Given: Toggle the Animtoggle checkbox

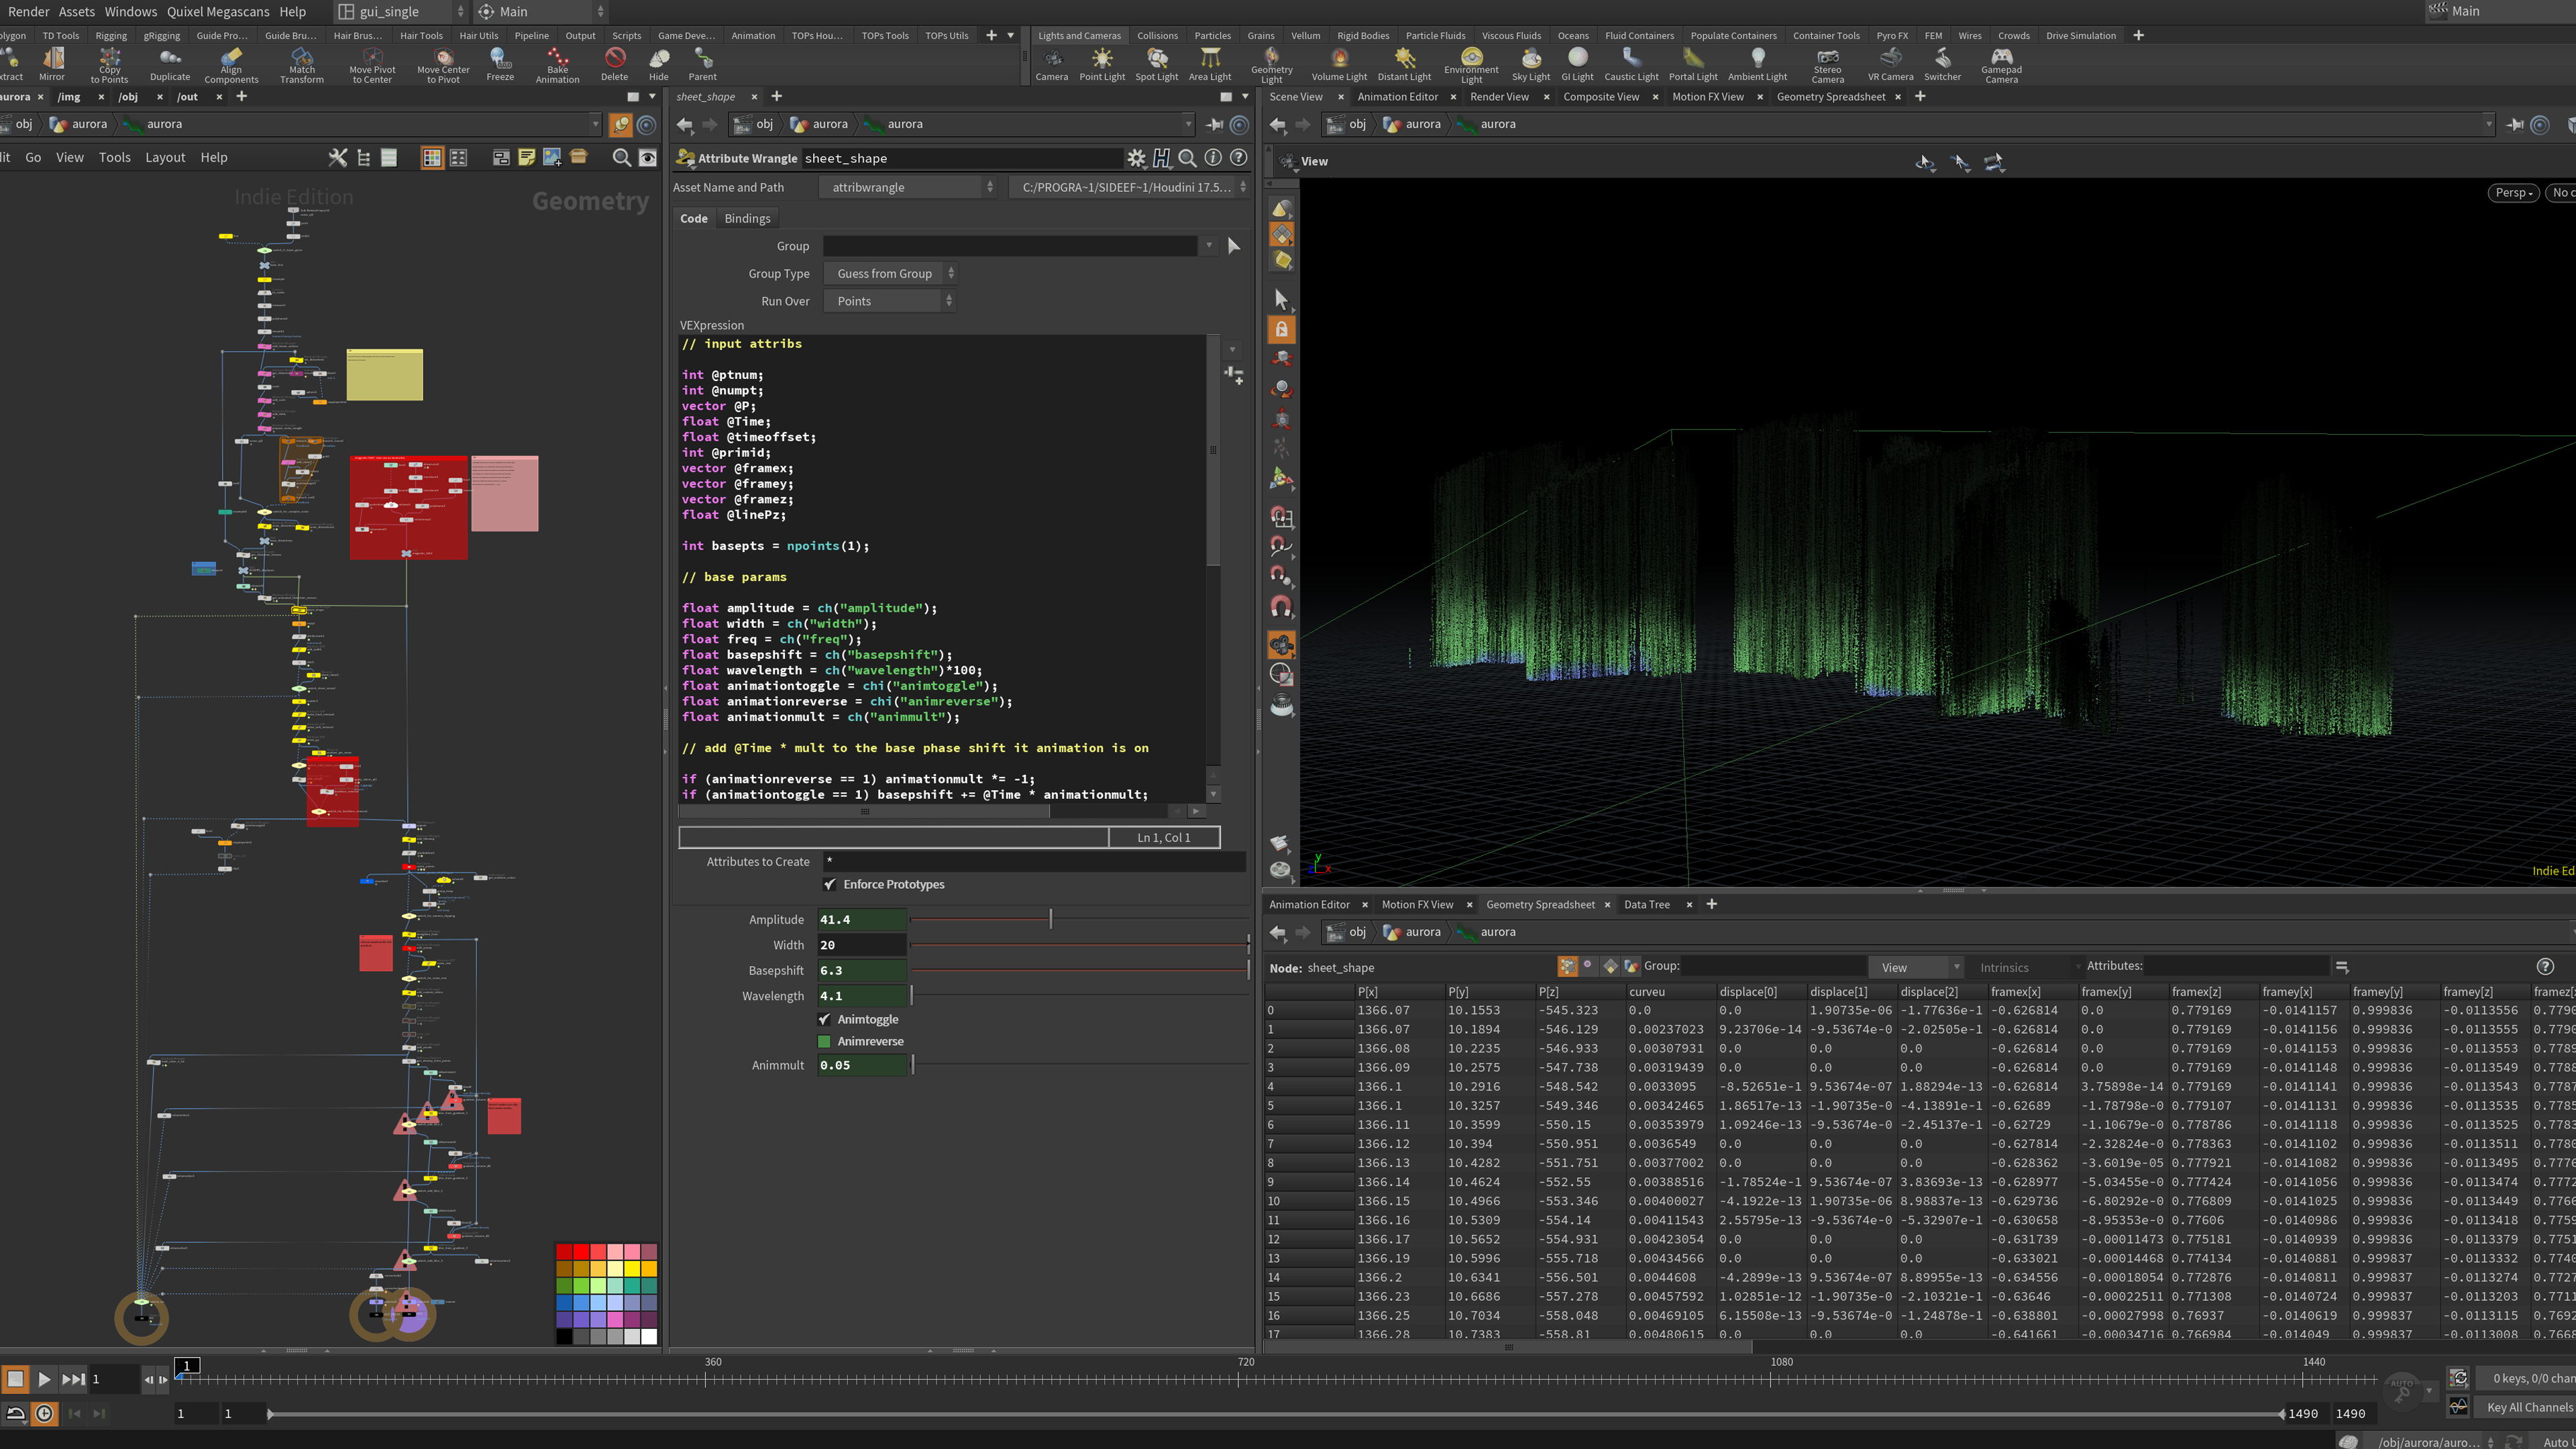Looking at the screenshot, I should click(824, 1019).
